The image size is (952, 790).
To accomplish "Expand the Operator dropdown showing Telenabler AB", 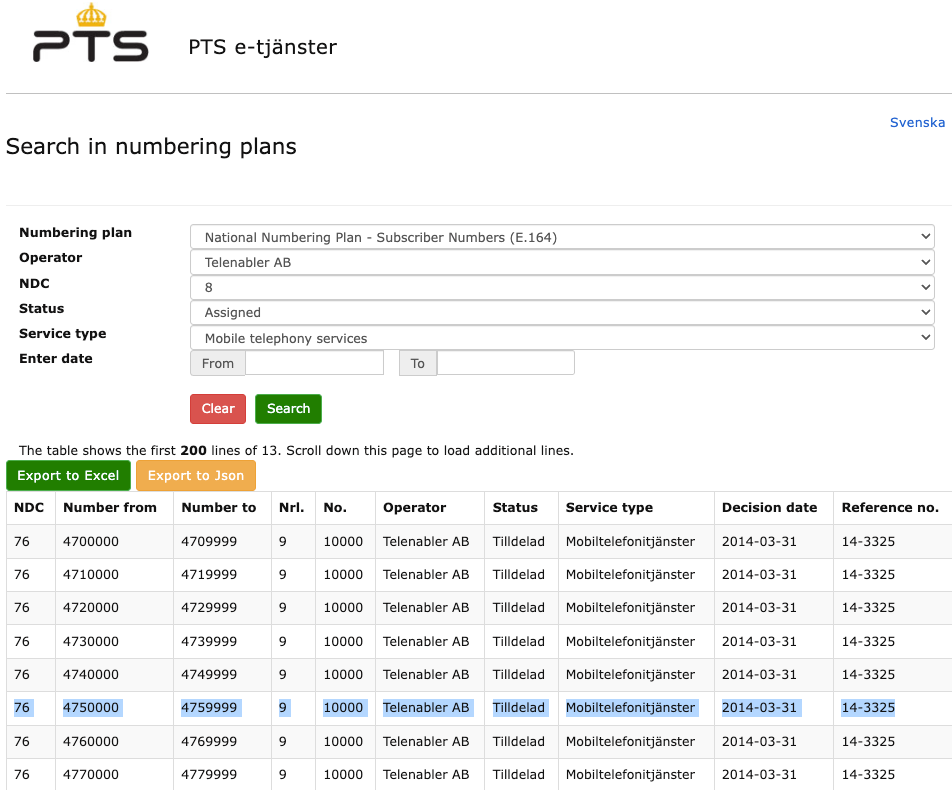I will pos(561,262).
